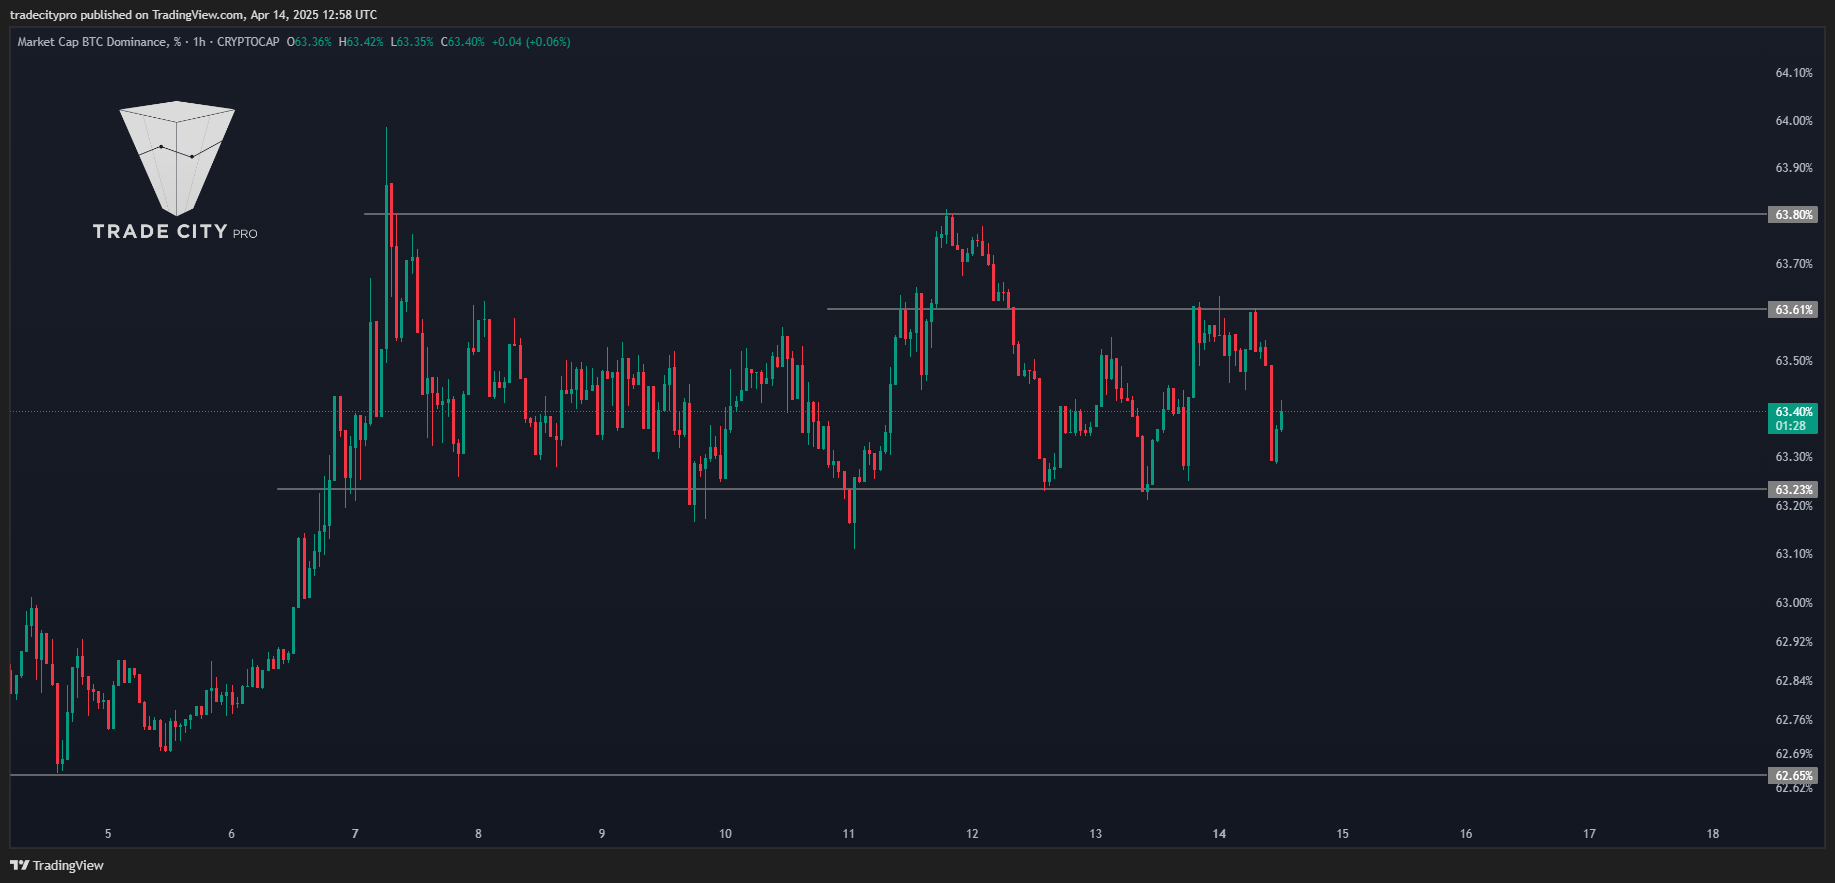Click the +0.04 (+0.06%) change value
This screenshot has width=1835, height=883.
coord(531,42)
